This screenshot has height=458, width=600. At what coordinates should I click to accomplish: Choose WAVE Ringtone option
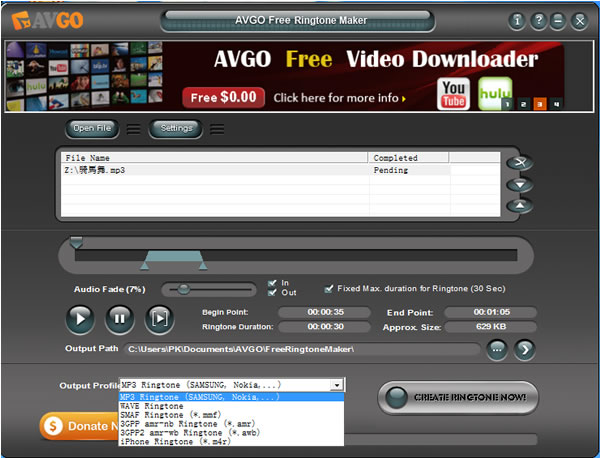point(232,406)
